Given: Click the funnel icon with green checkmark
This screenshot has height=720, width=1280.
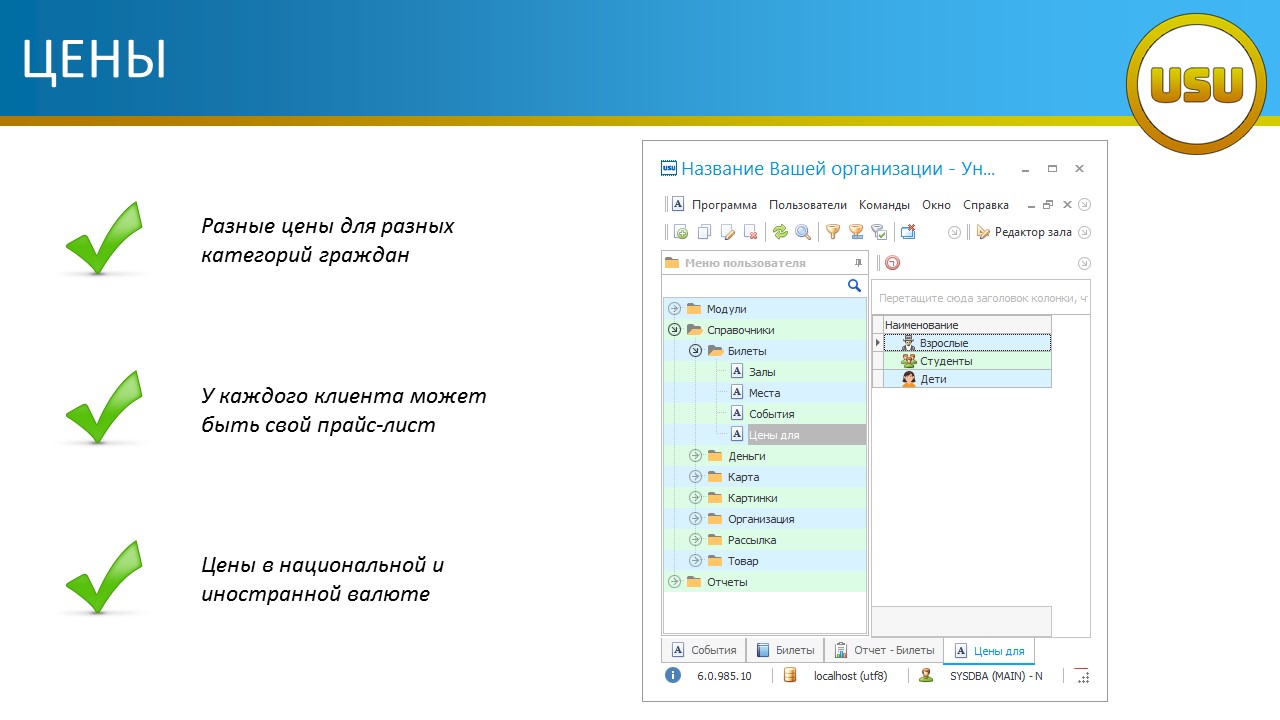Looking at the screenshot, I should tap(879, 232).
